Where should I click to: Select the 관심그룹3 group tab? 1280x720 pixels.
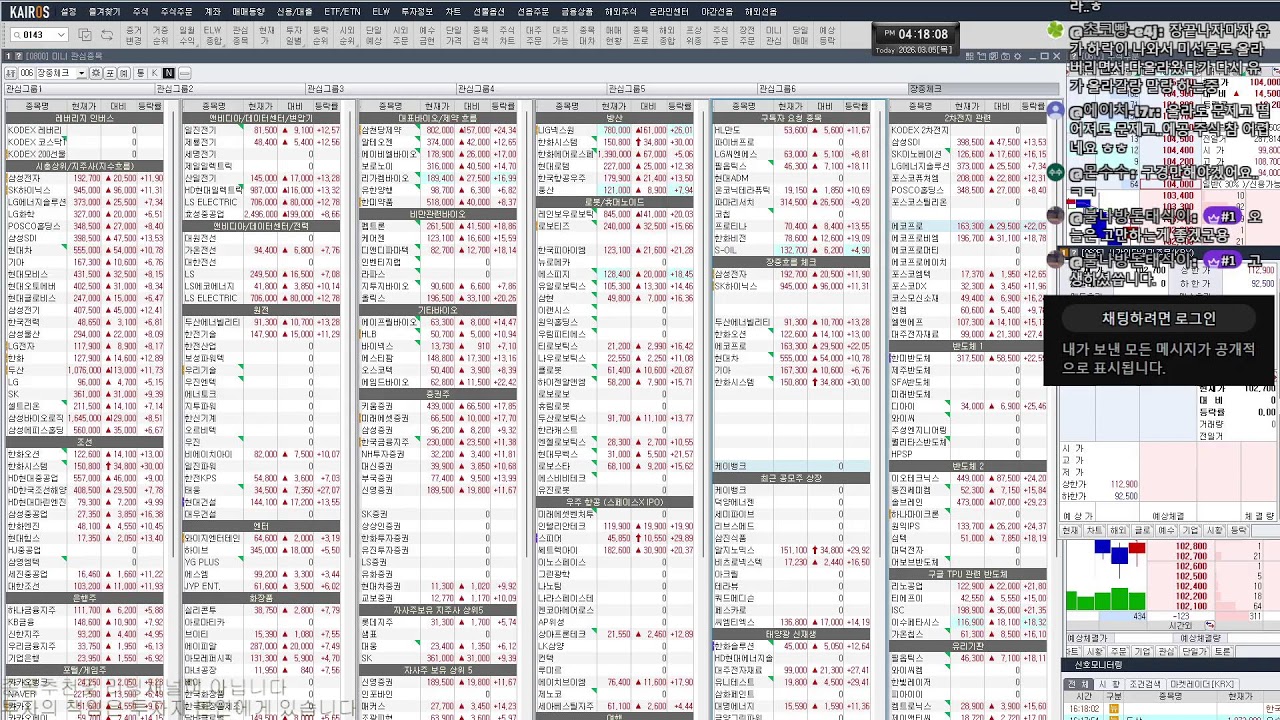(x=380, y=89)
